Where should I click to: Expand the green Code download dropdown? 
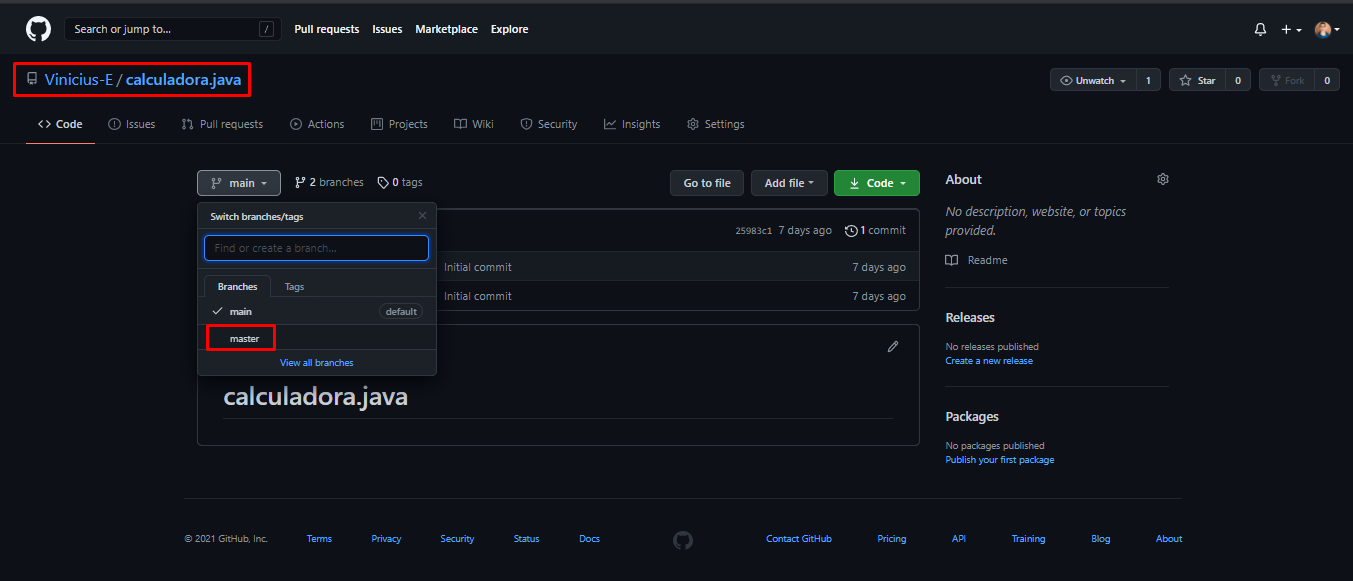click(877, 183)
